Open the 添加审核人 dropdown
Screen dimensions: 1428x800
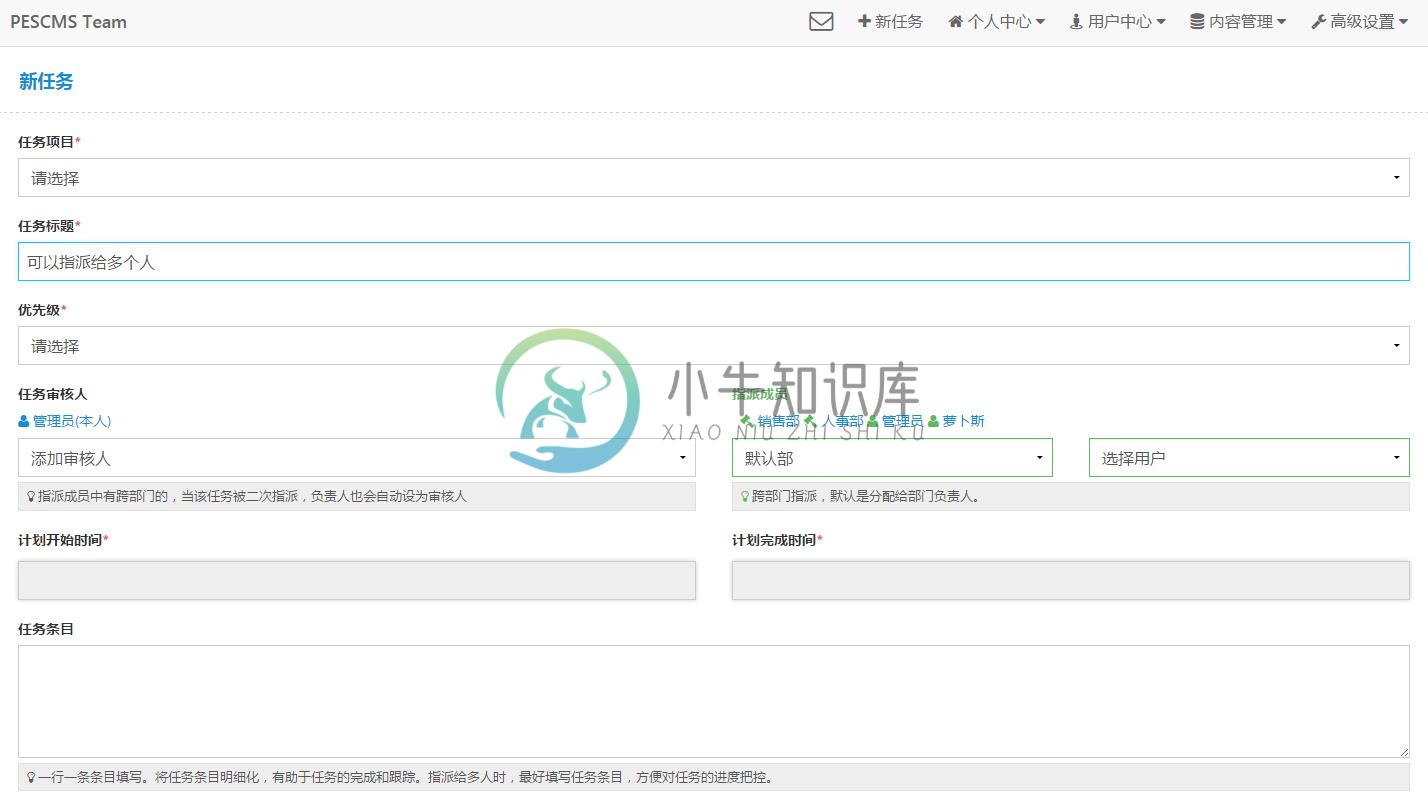357,458
